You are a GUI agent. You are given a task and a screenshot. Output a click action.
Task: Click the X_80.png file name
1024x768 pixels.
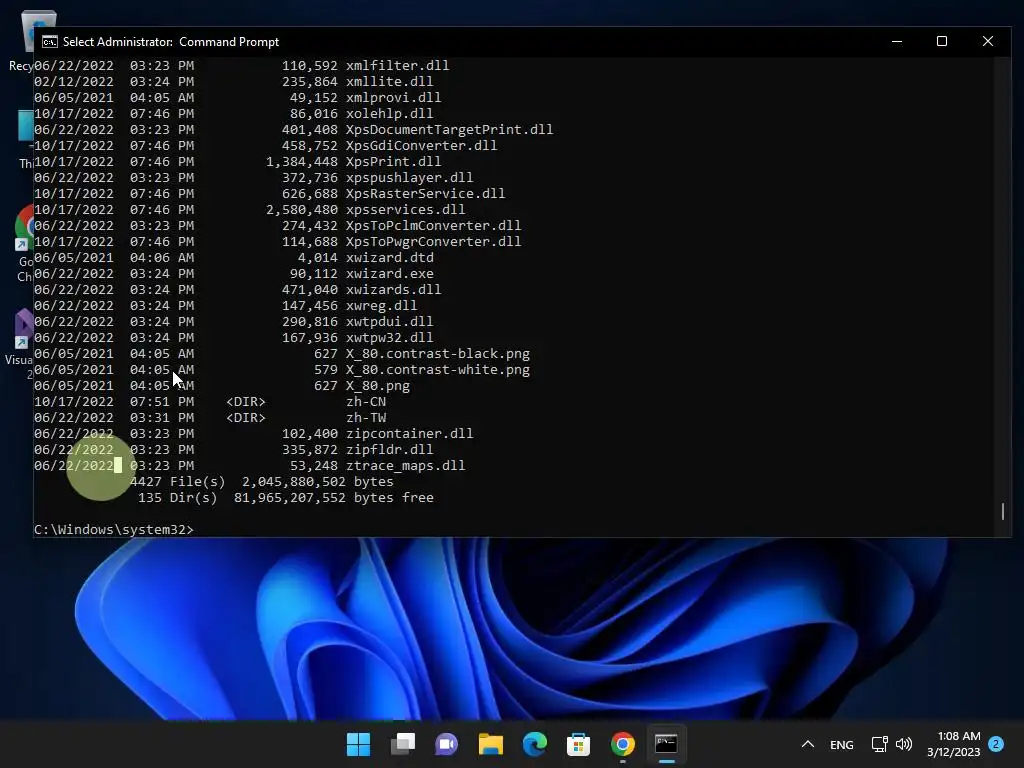377,385
